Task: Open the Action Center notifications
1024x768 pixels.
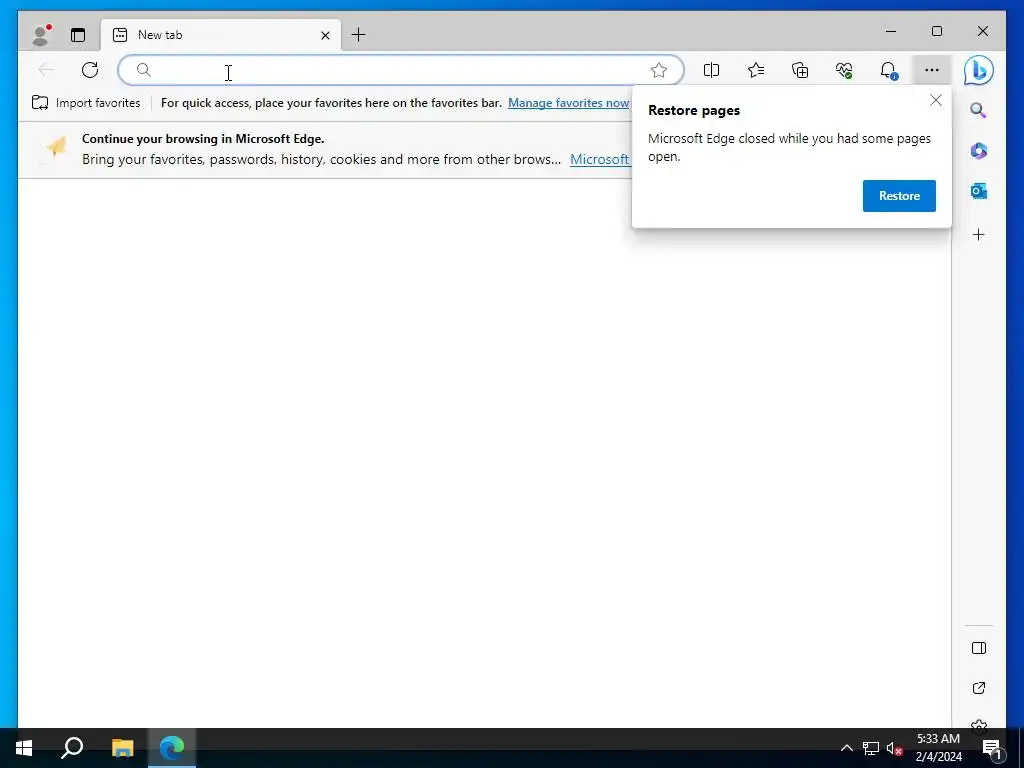Action: (992, 749)
